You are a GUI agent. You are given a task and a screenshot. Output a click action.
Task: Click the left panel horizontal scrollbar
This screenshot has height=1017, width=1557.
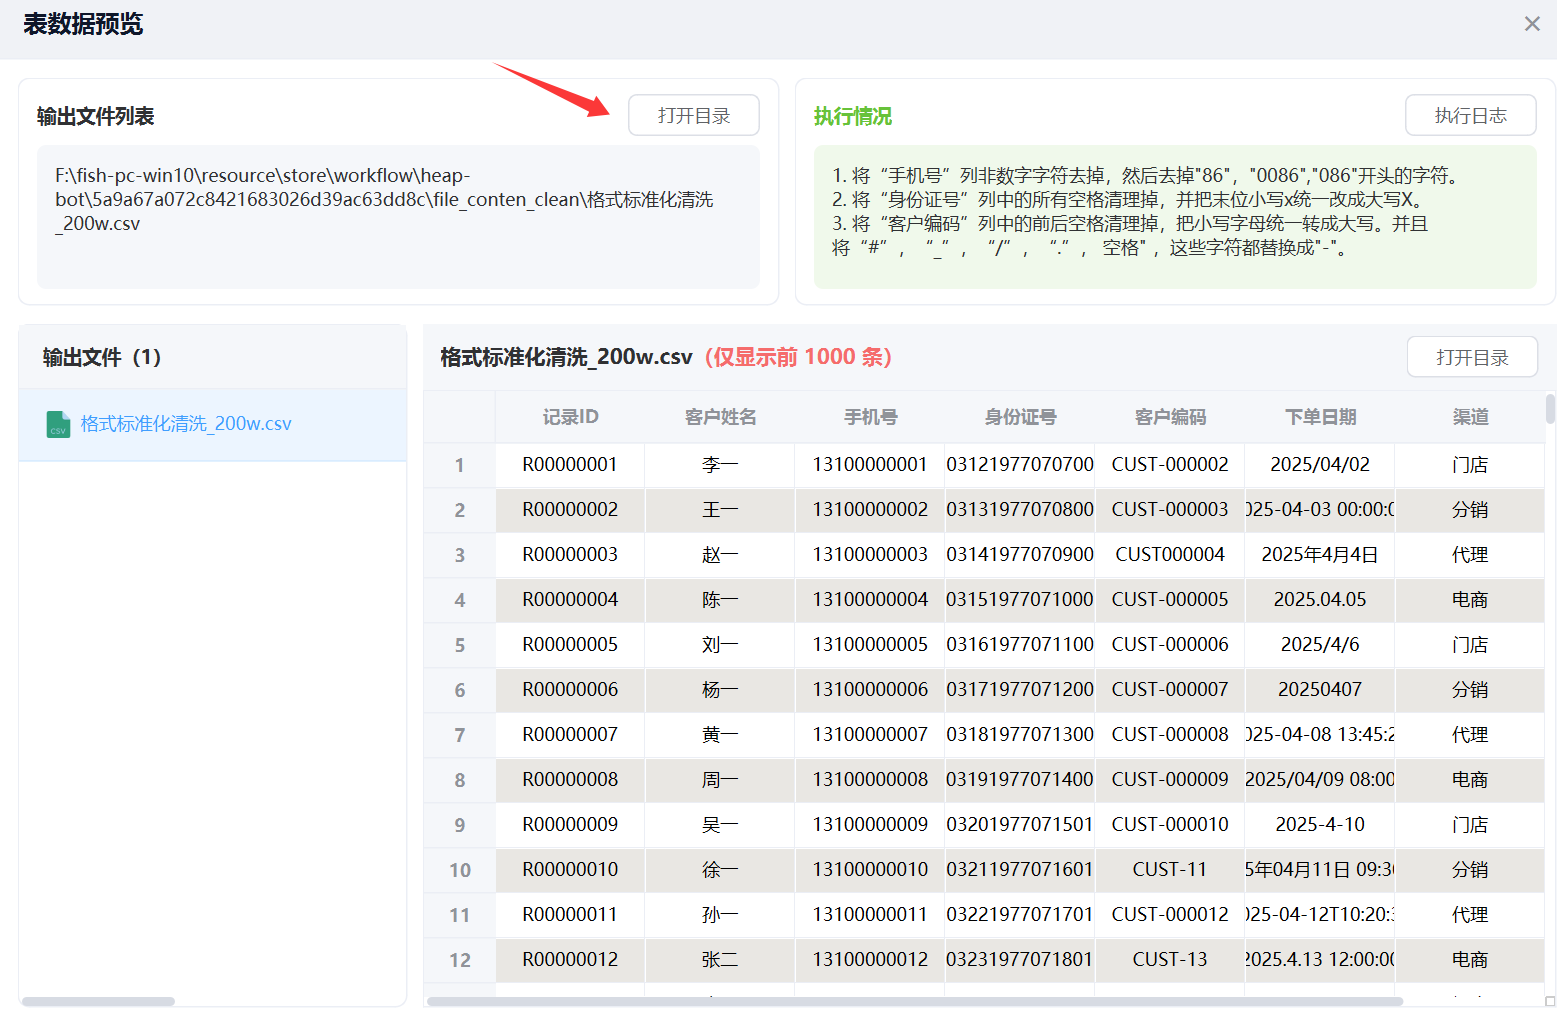(98, 1001)
